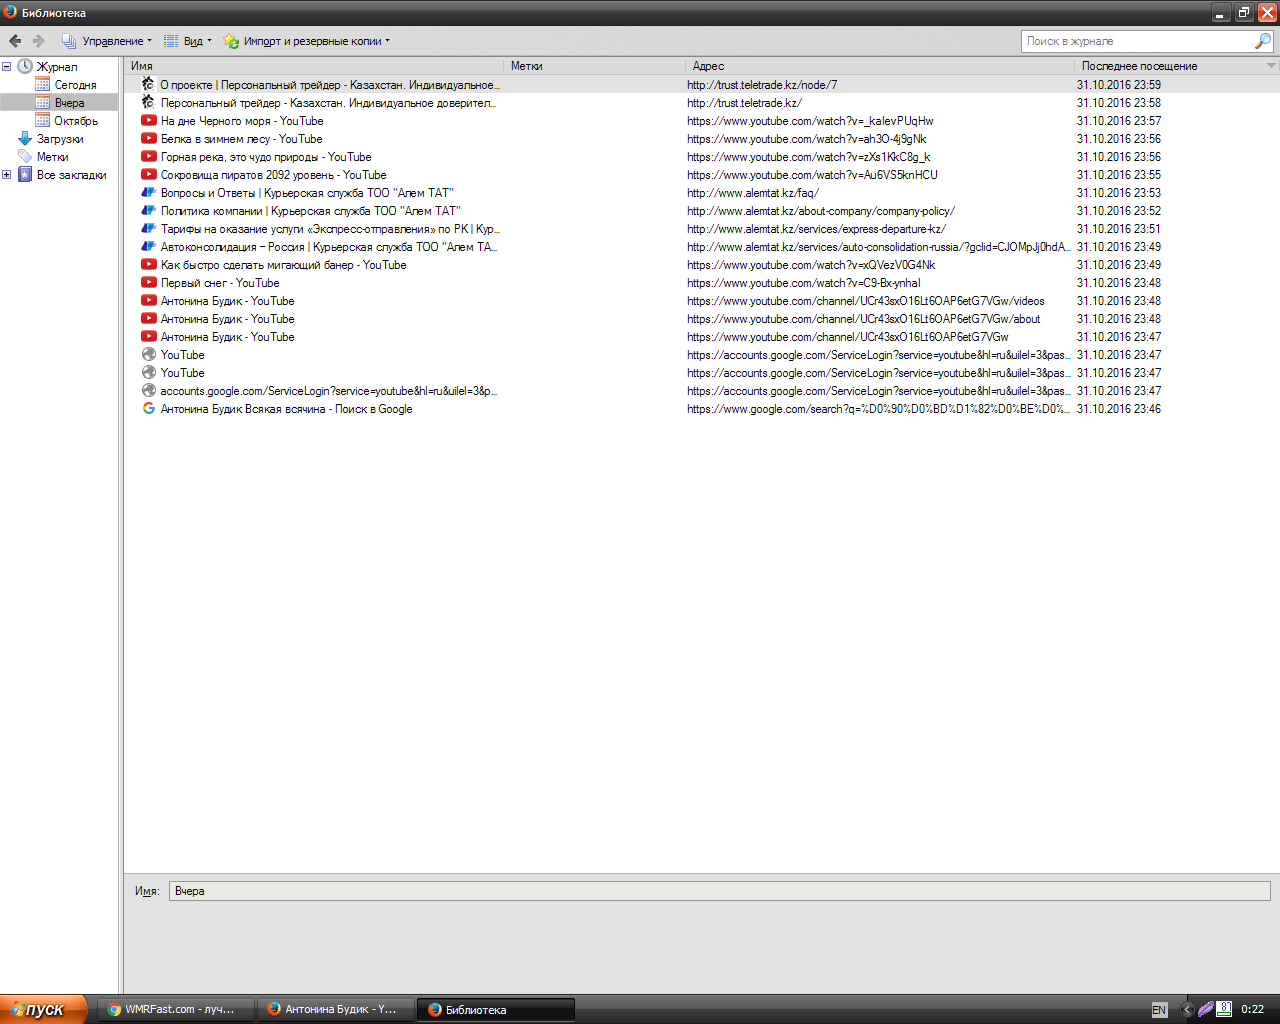1280x1024 pixels.
Task: Click the Журнал clock icon
Action: click(x=25, y=67)
